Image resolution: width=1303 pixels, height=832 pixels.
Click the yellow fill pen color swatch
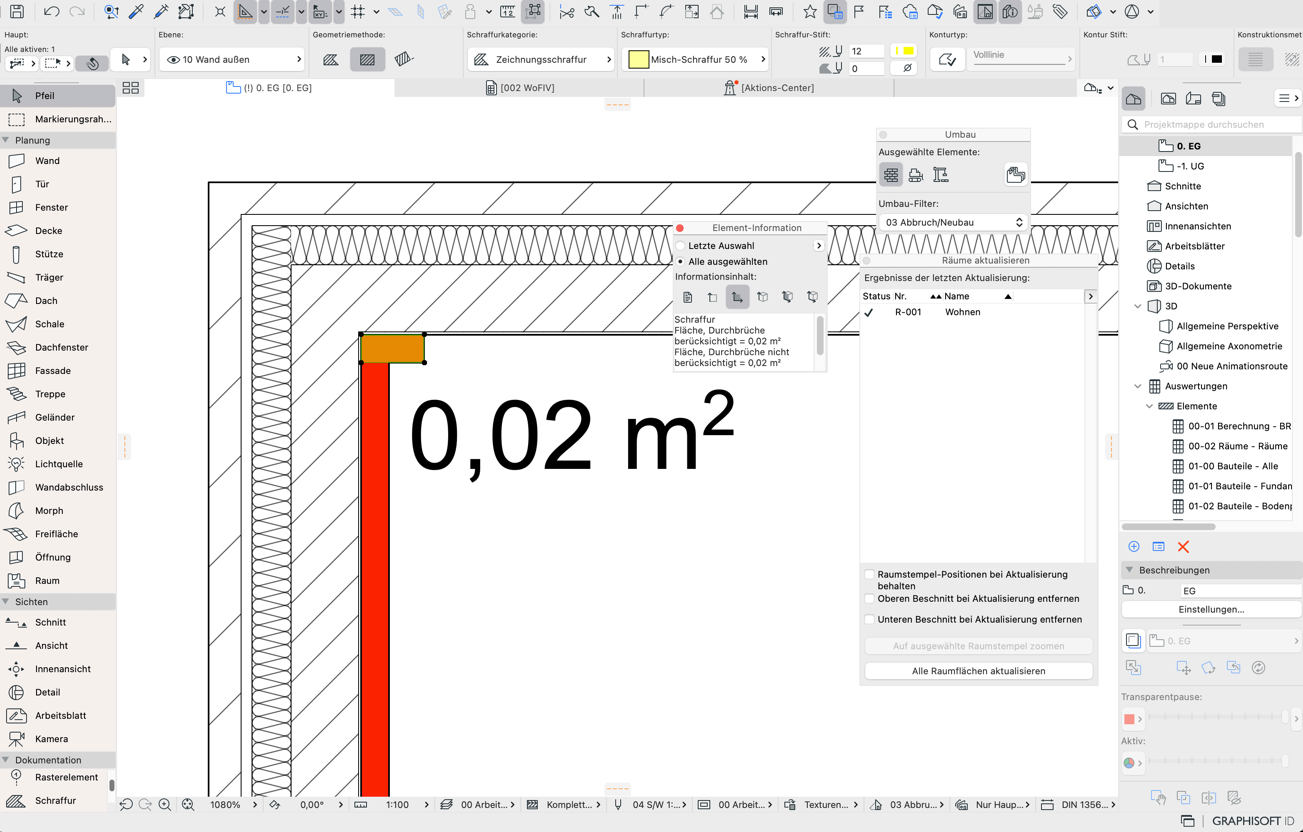click(x=904, y=50)
